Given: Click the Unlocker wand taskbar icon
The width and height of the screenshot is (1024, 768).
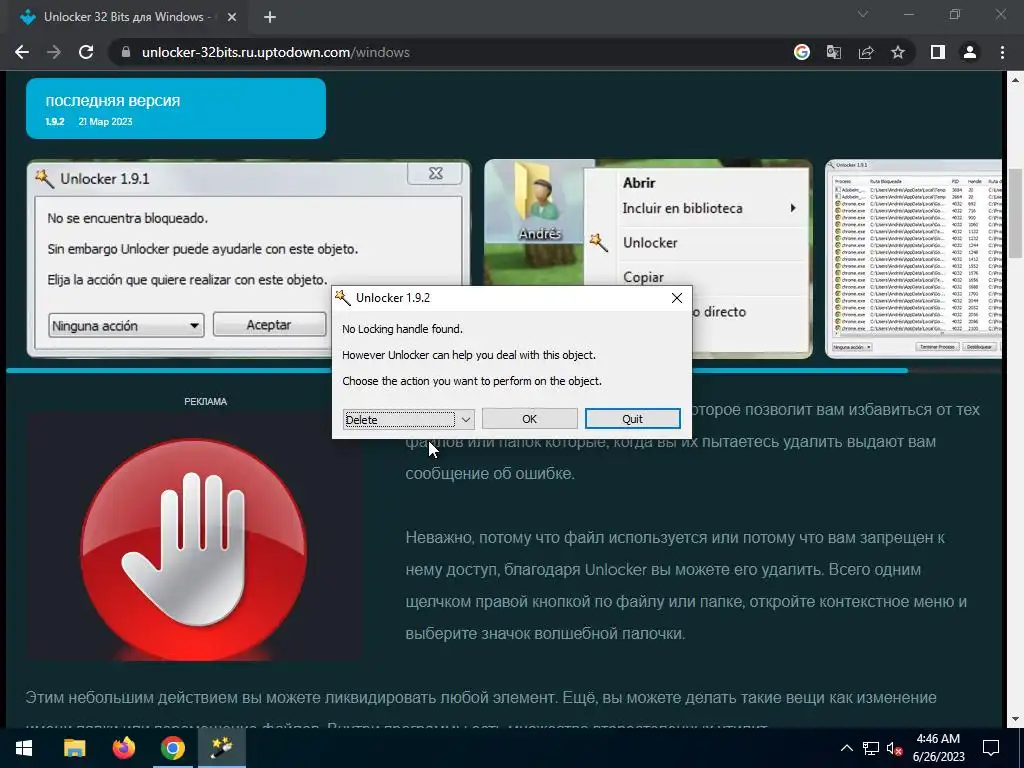Looking at the screenshot, I should (x=221, y=748).
